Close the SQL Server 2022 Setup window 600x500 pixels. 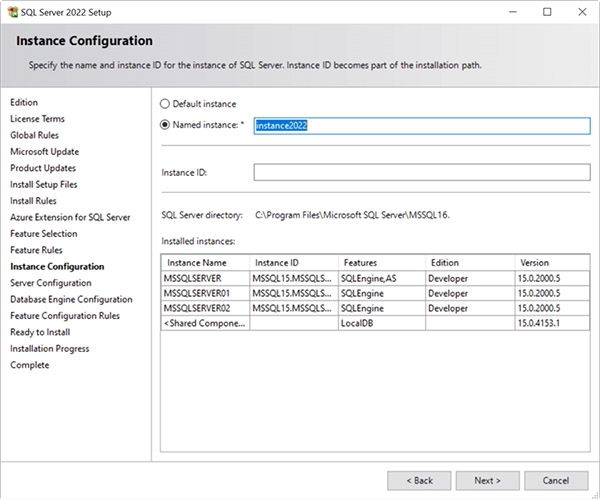pyautogui.click(x=582, y=12)
